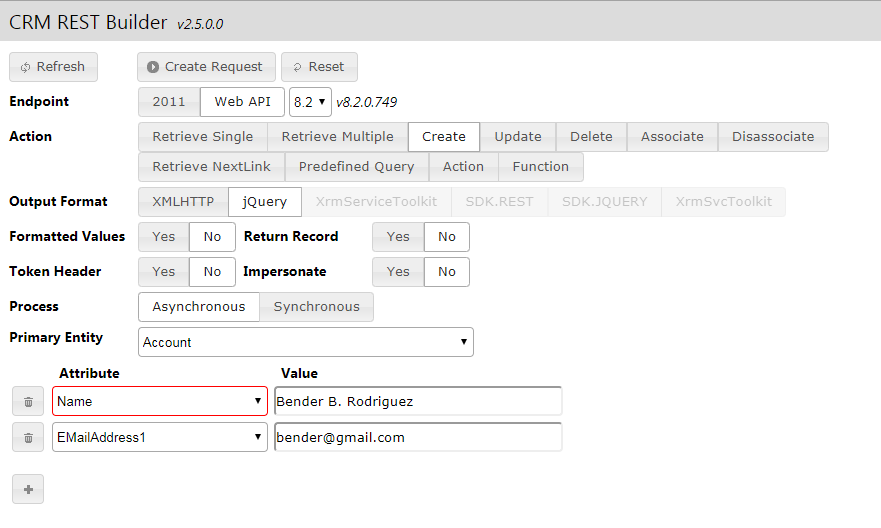Open the 8.2 version dropdown
The image size is (881, 528).
(x=310, y=102)
